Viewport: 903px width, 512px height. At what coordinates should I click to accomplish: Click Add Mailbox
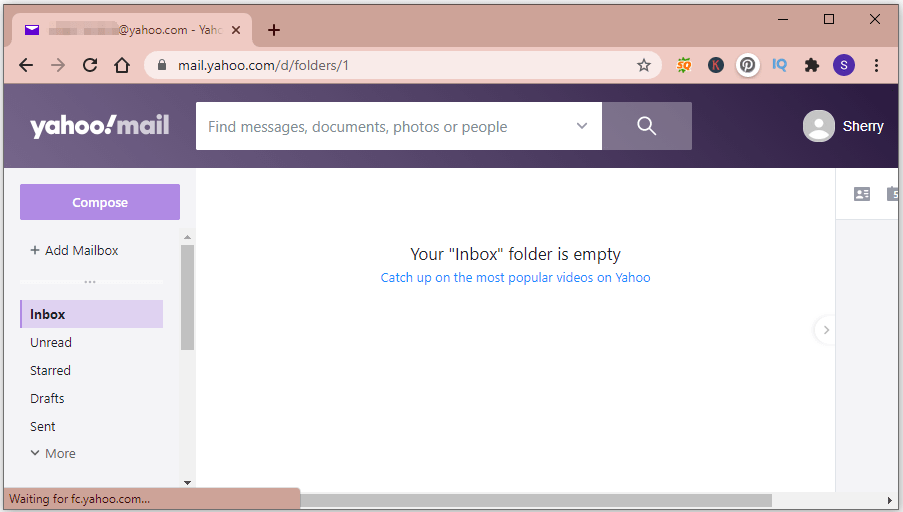74,251
